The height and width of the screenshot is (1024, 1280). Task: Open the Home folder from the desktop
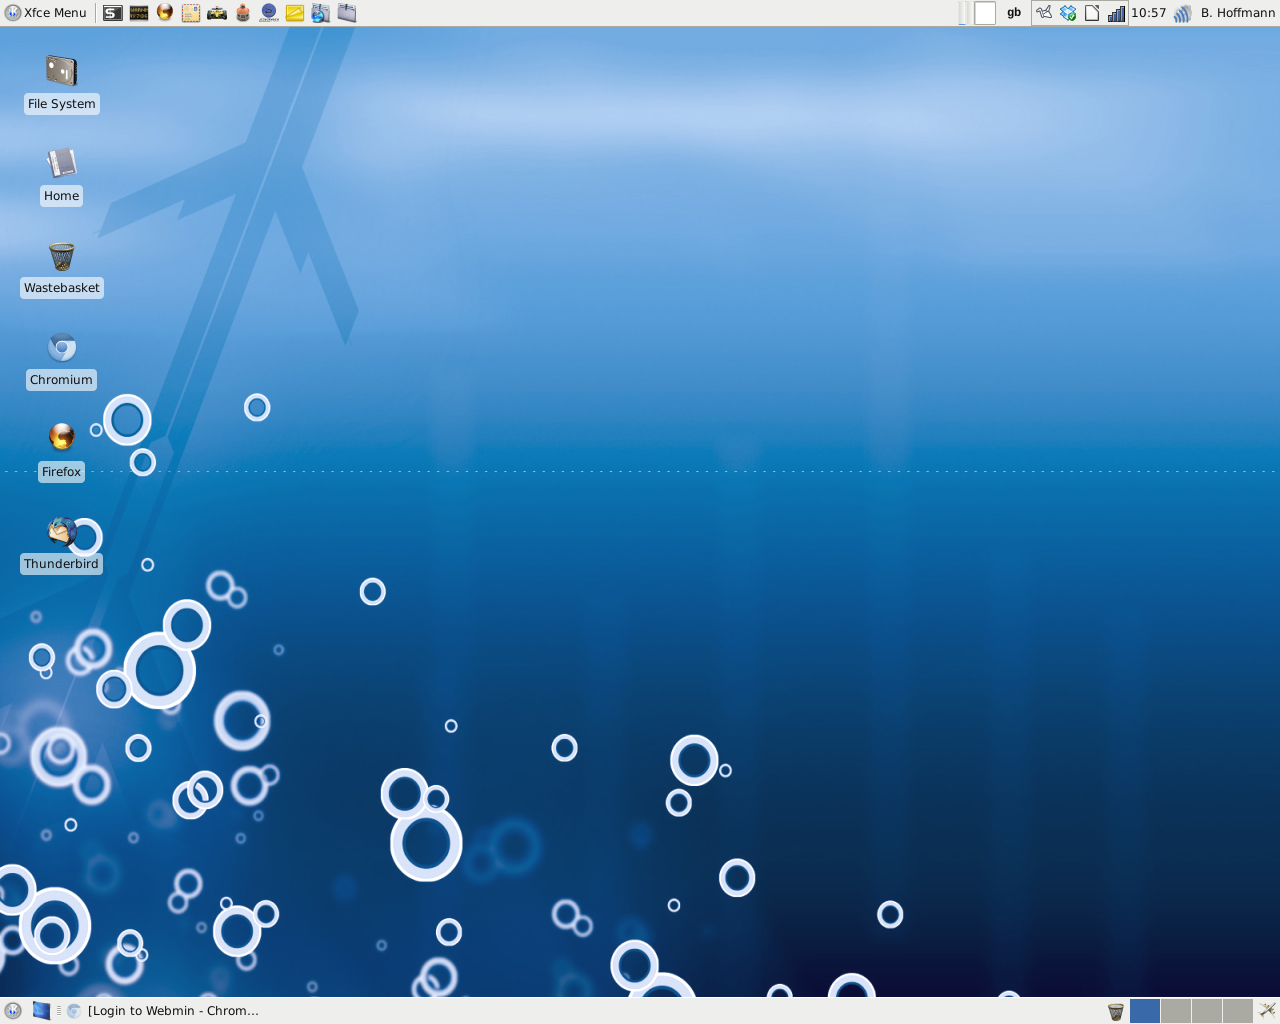coord(61,163)
